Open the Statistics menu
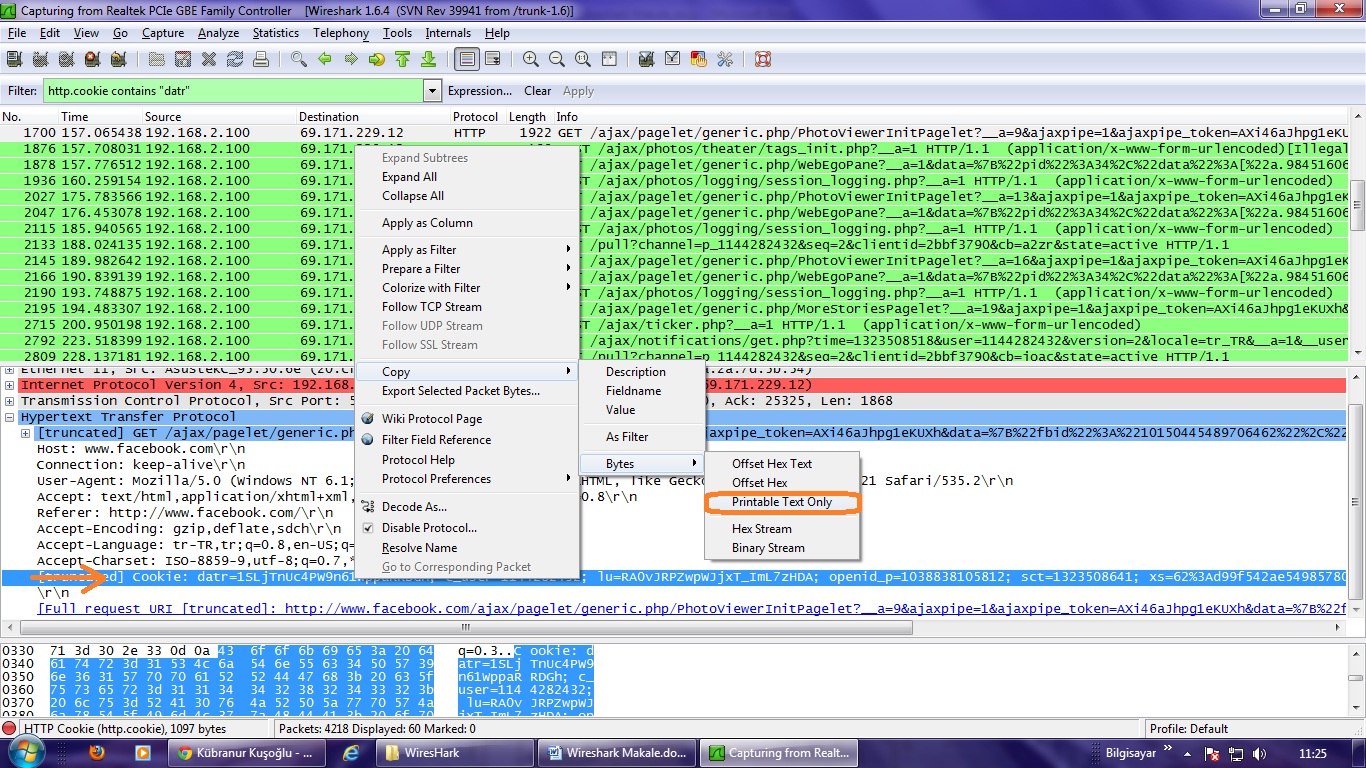1366x768 pixels. tap(275, 33)
